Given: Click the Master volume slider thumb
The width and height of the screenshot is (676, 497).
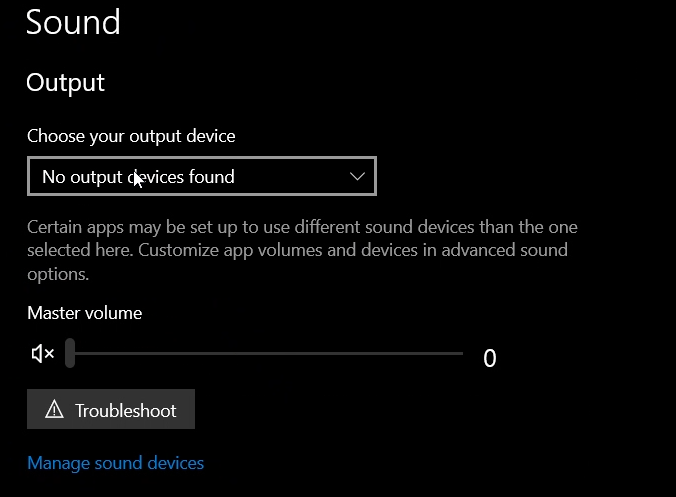Looking at the screenshot, I should click(x=70, y=353).
